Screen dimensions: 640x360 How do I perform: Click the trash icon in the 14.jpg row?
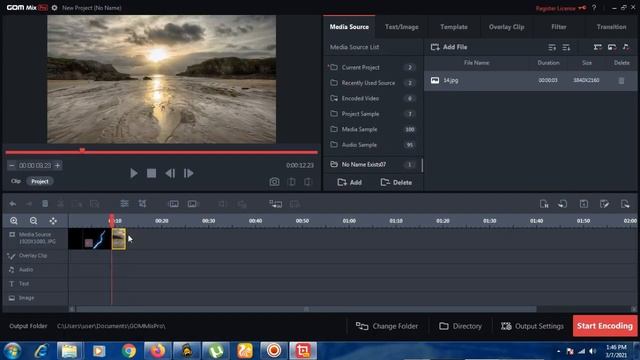click(x=621, y=80)
